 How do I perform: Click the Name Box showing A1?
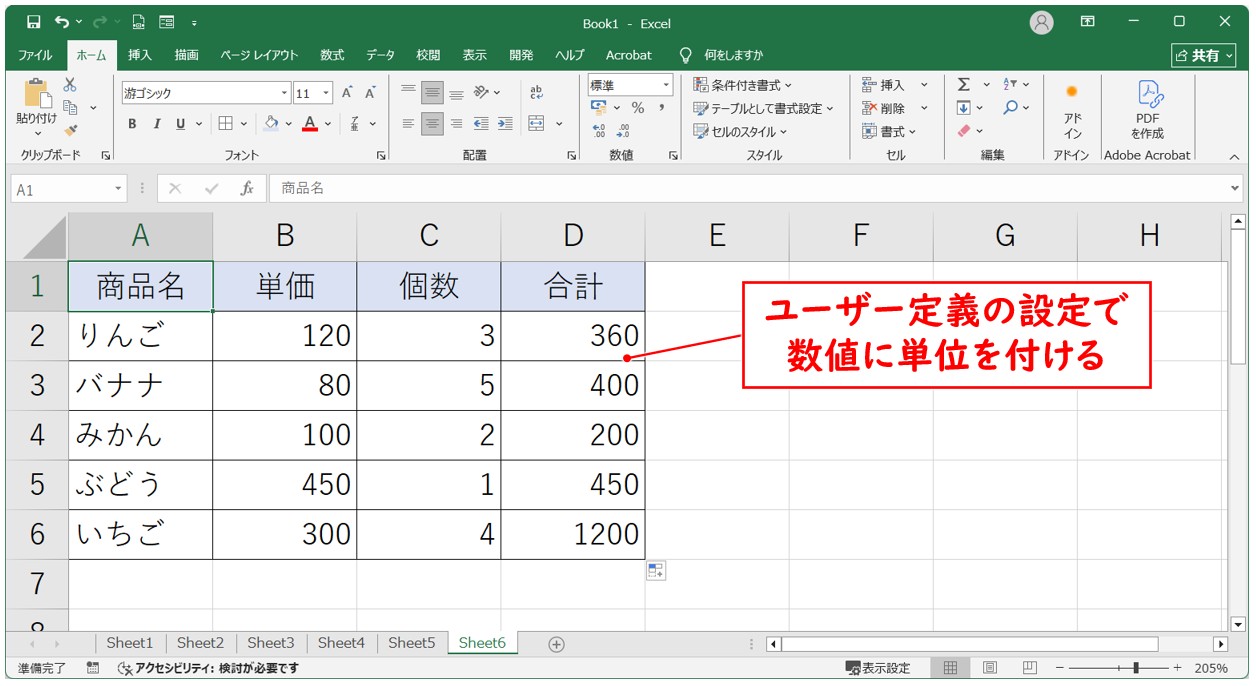click(x=60, y=189)
